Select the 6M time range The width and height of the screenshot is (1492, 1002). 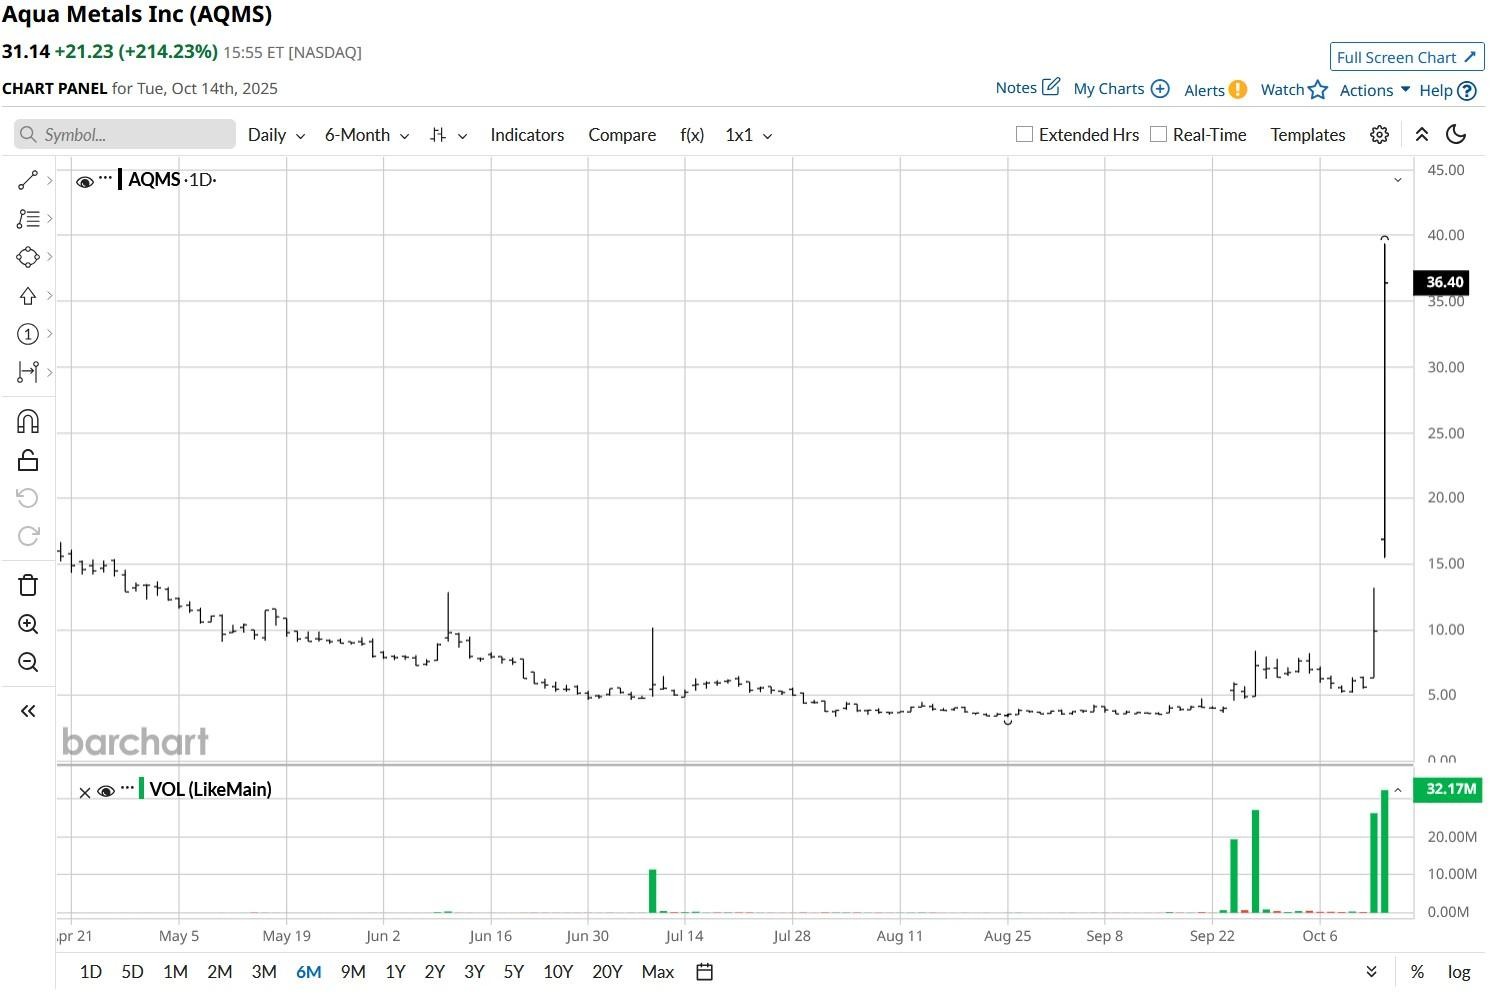point(309,972)
